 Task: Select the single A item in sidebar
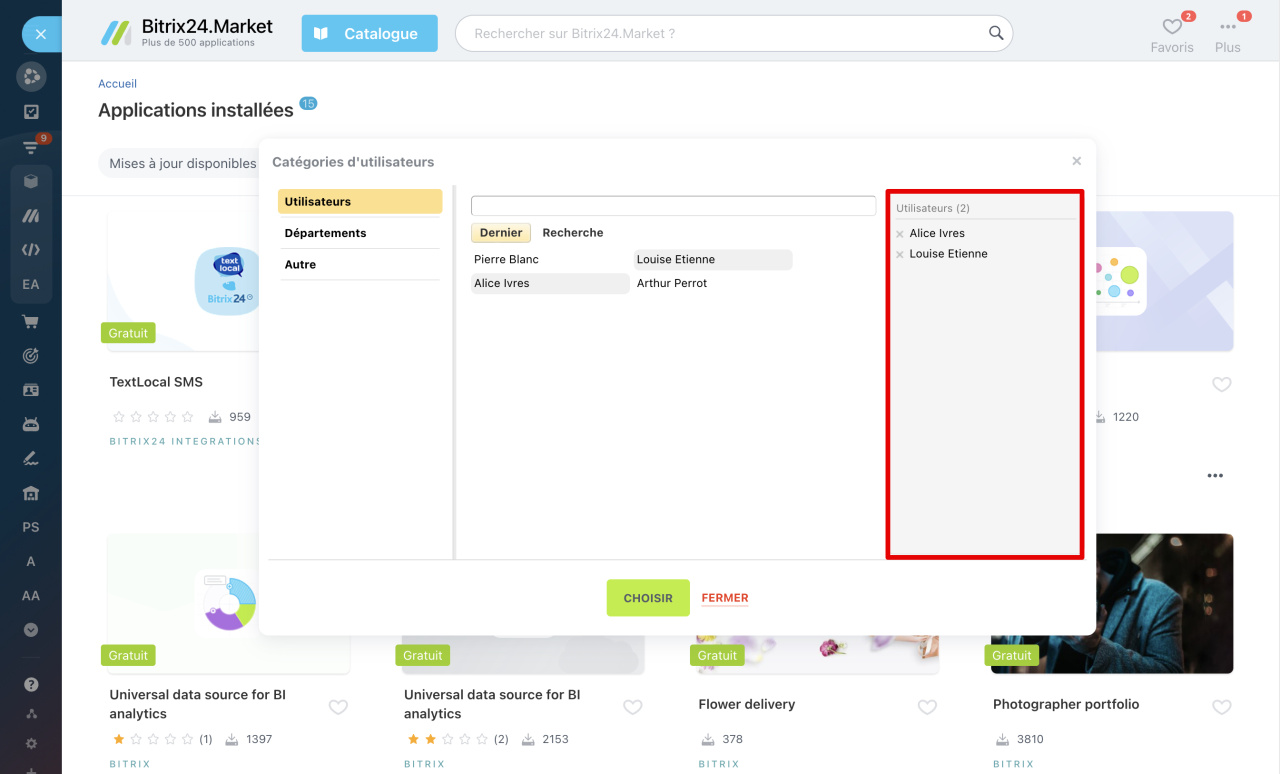pyautogui.click(x=31, y=562)
